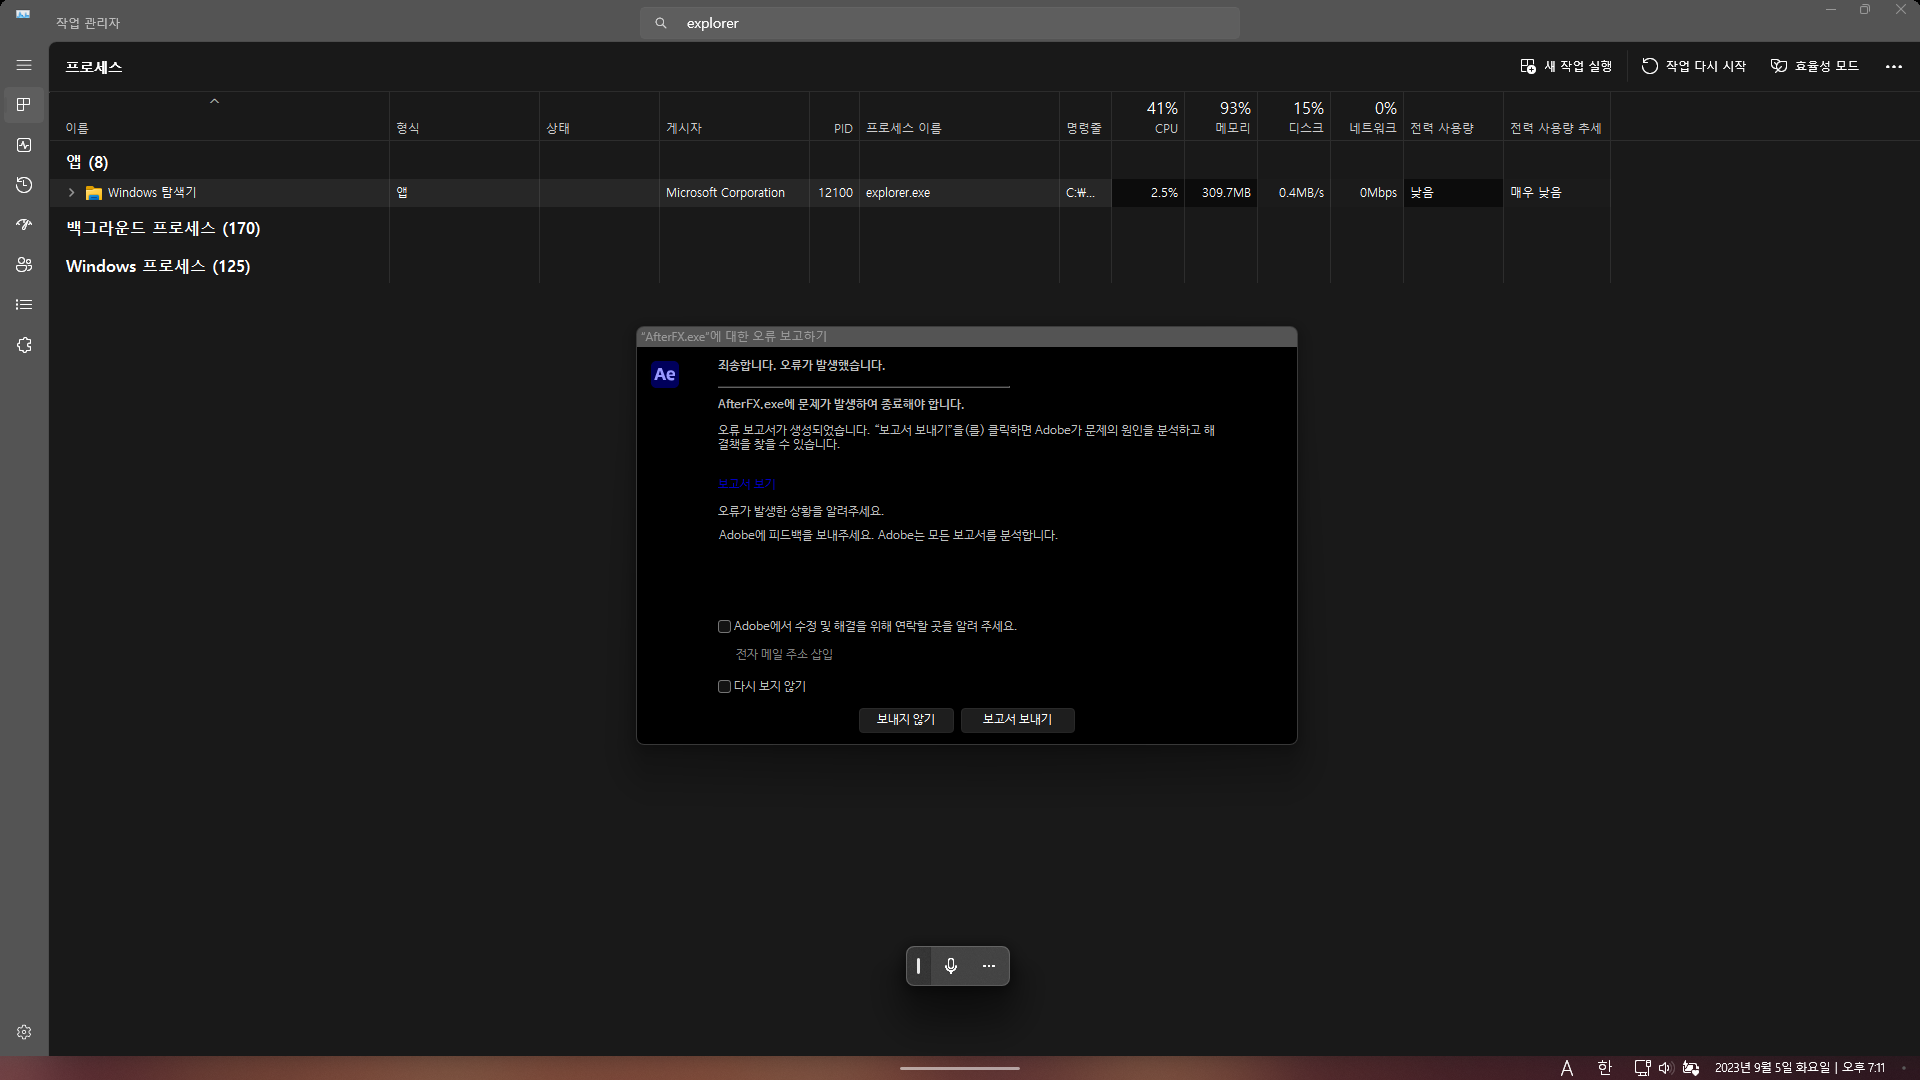Enable the Adobe contact information checkbox

point(724,626)
